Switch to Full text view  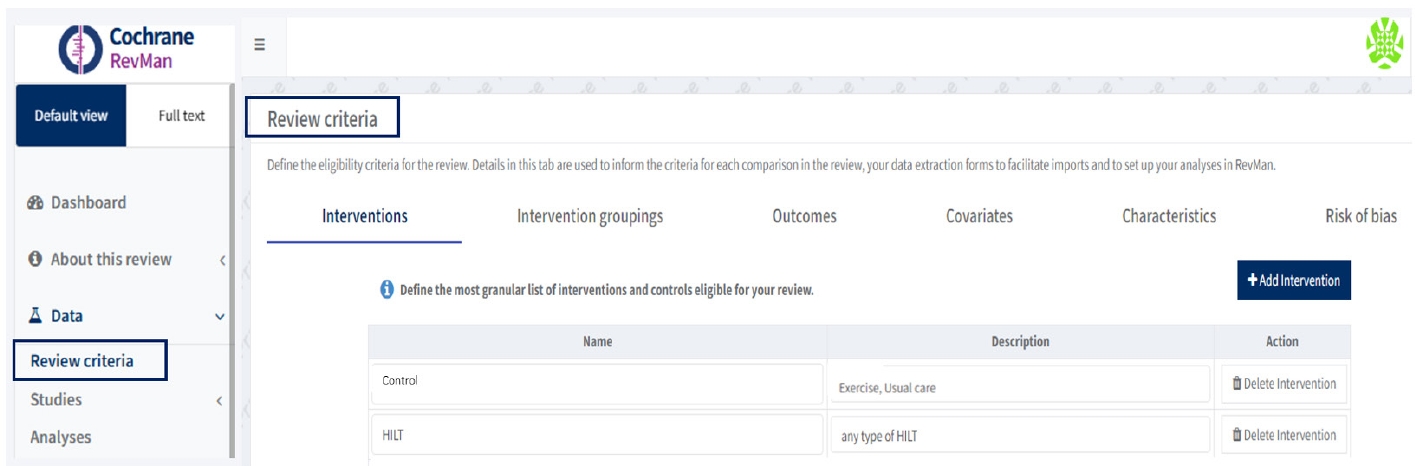pyautogui.click(x=181, y=116)
